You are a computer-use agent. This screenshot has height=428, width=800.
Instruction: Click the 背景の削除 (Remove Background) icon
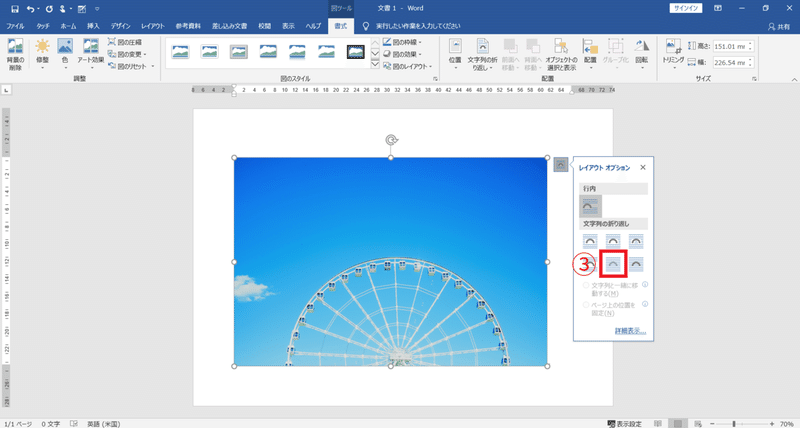(x=15, y=54)
